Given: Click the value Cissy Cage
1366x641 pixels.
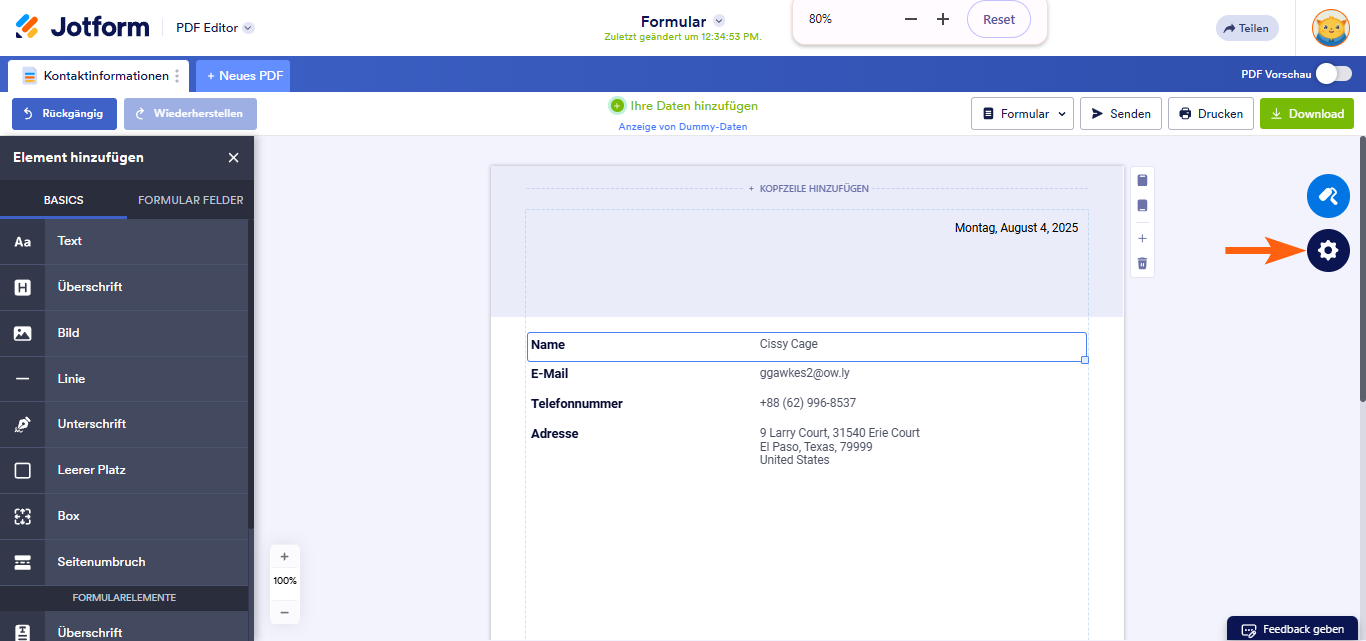Looking at the screenshot, I should (x=789, y=344).
